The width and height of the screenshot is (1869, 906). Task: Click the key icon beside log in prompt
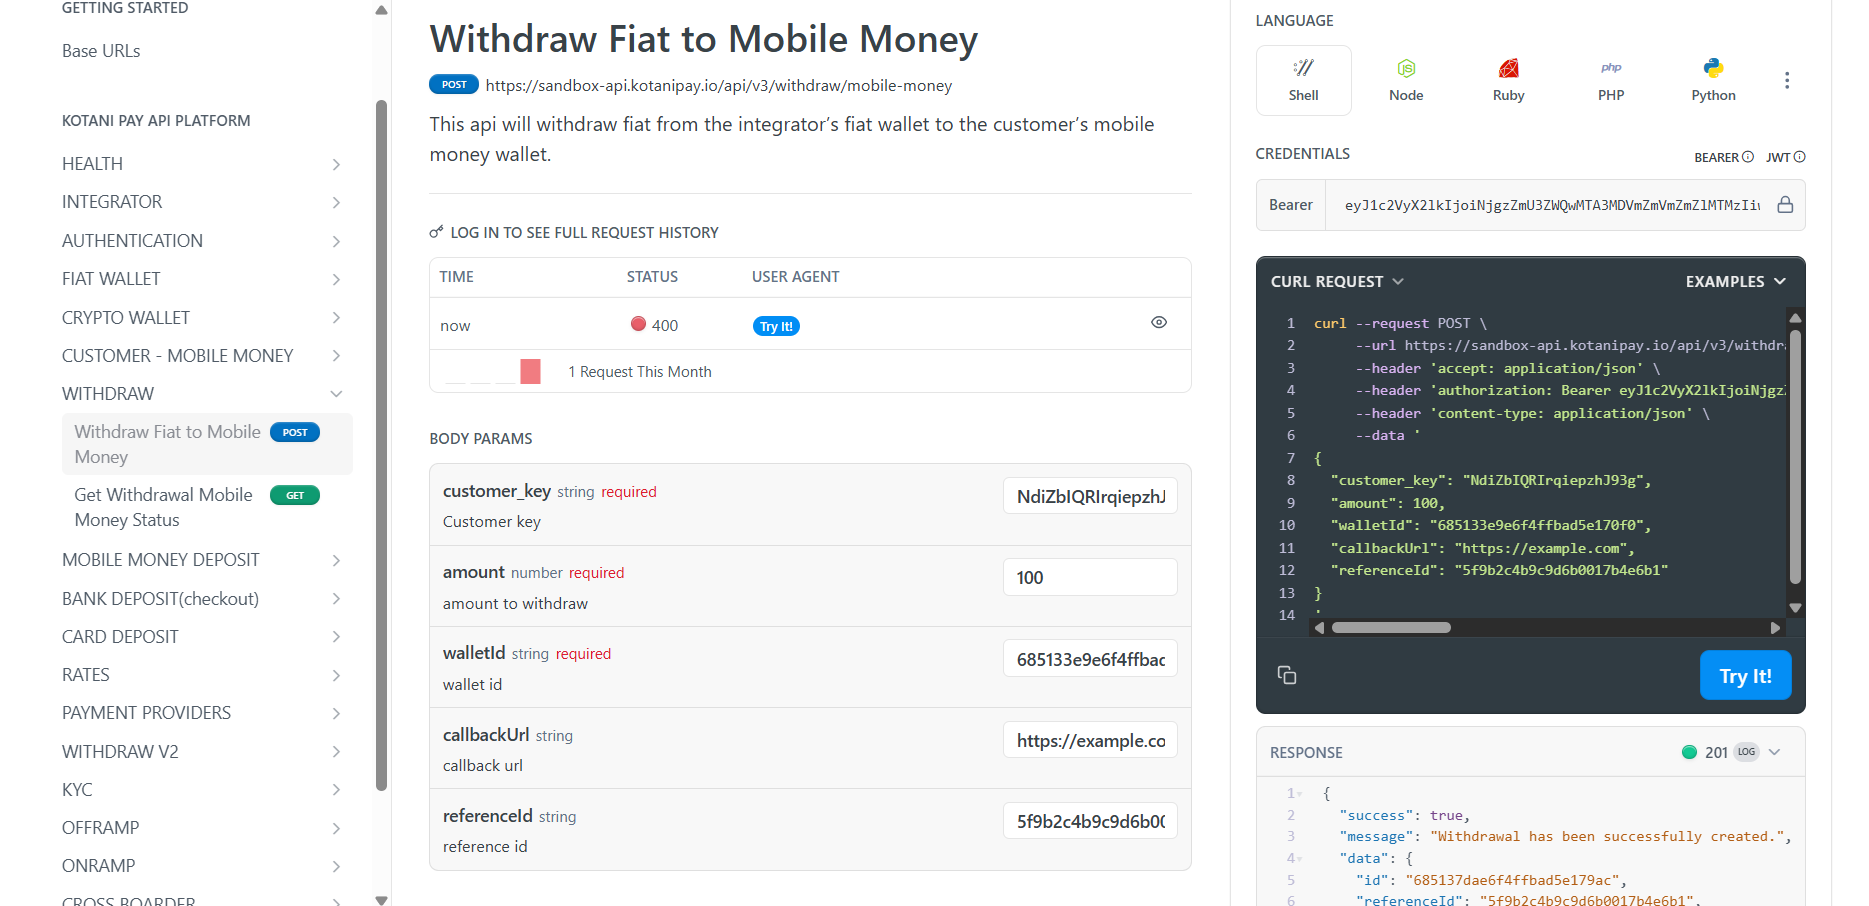436,232
